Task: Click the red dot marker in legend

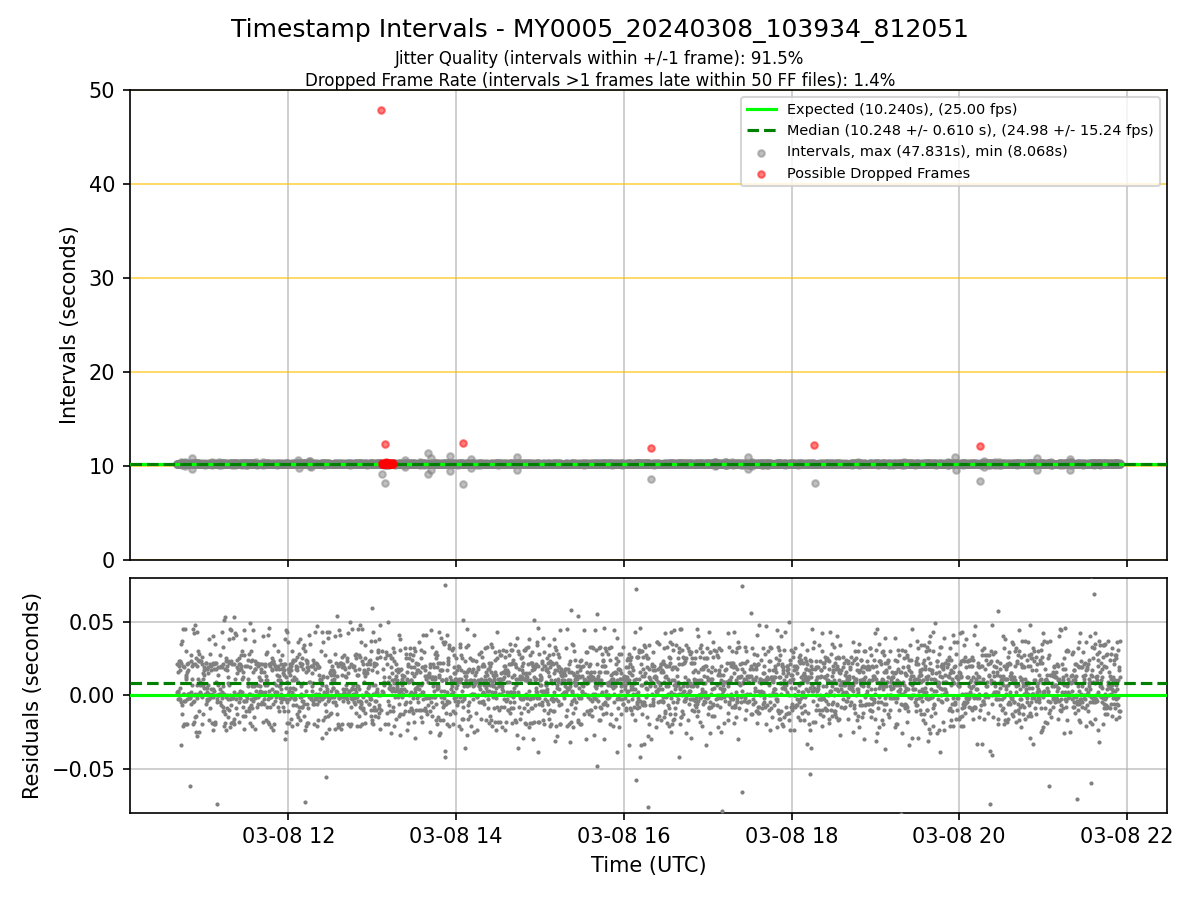Action: coord(761,173)
